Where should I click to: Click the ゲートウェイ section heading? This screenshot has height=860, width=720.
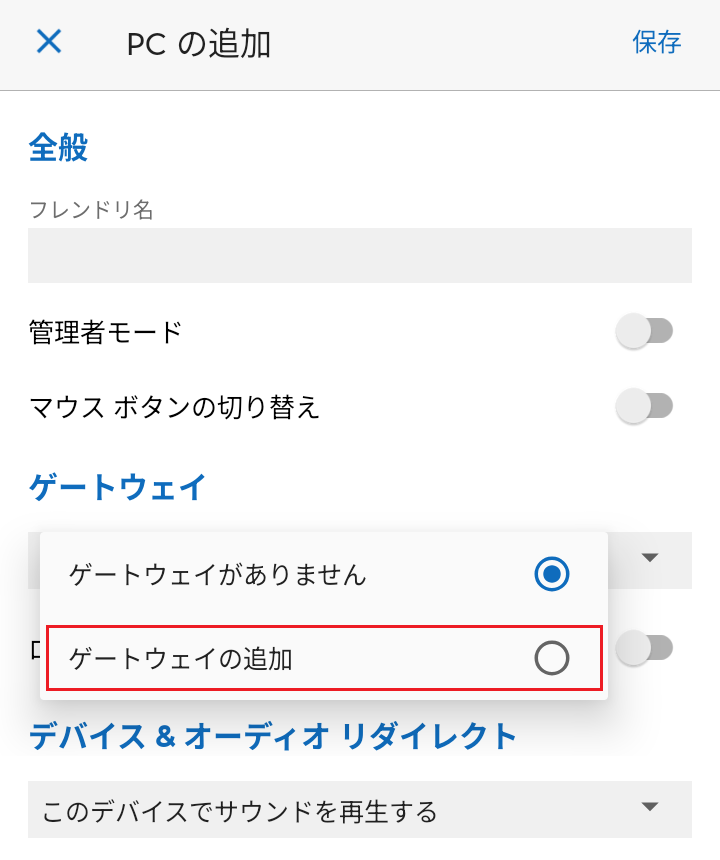tap(118, 487)
